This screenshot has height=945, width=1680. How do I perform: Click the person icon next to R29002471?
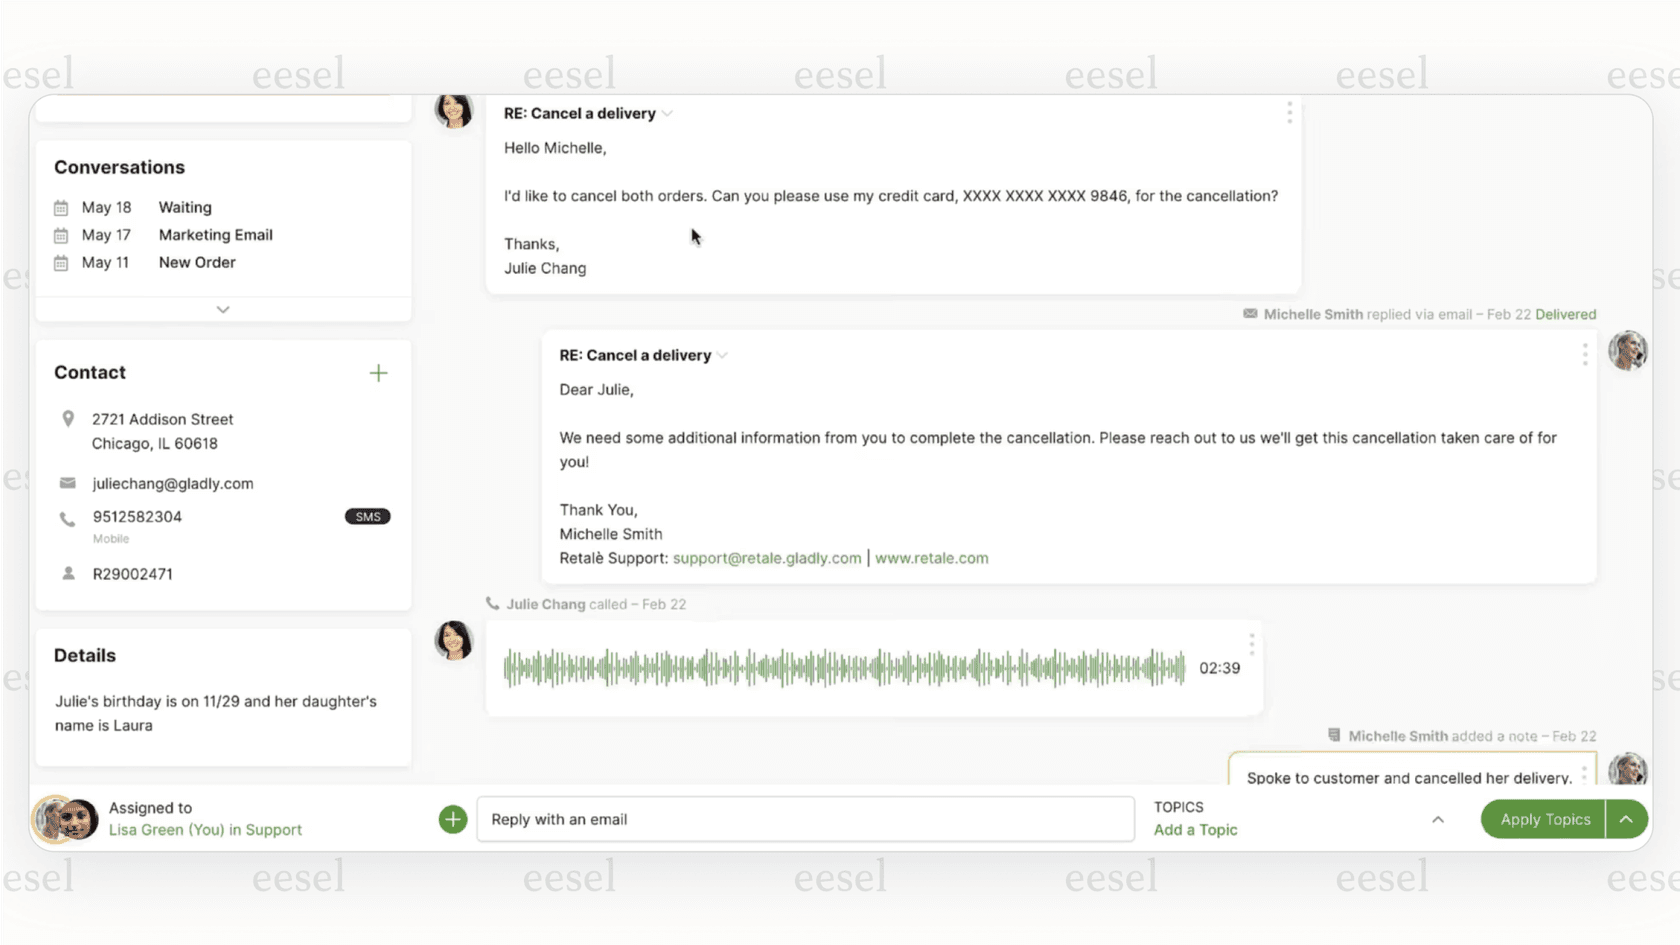68,573
